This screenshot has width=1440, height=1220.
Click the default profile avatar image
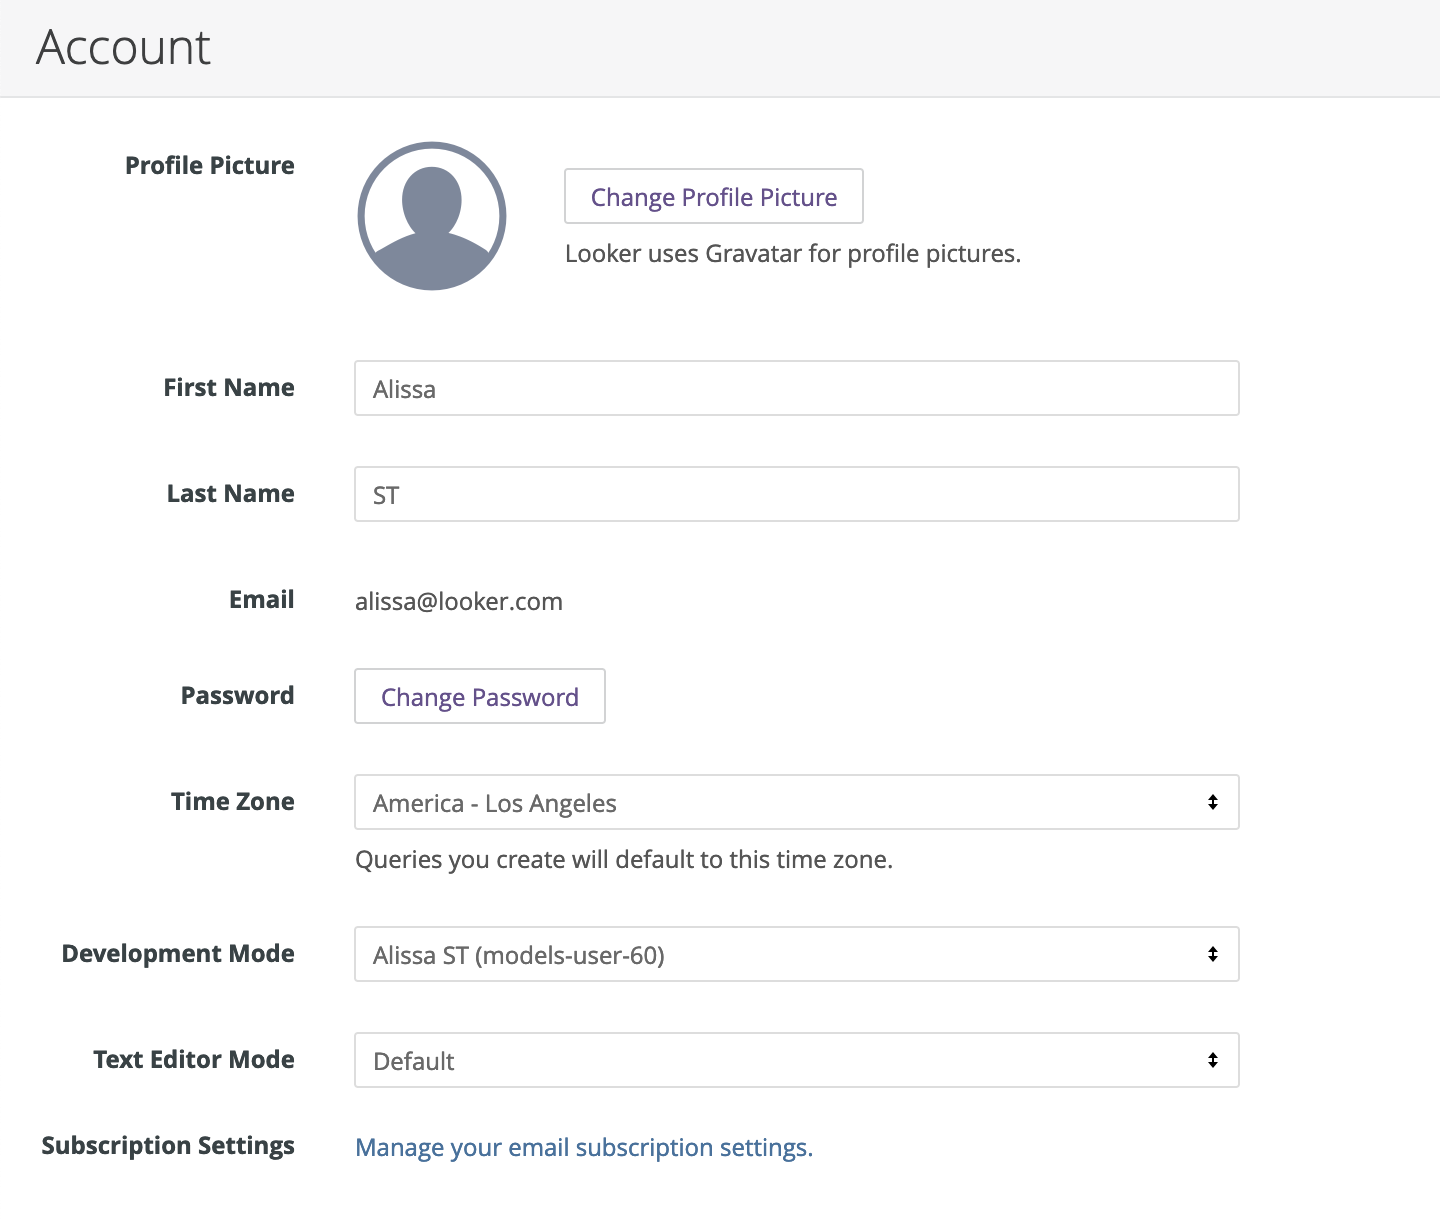pyautogui.click(x=432, y=216)
